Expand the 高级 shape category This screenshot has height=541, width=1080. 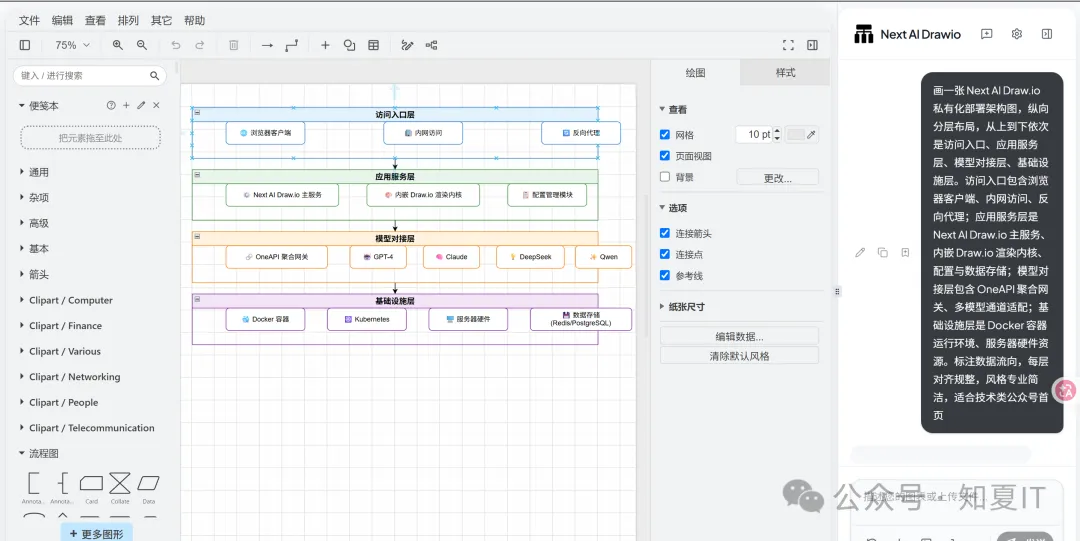pyautogui.click(x=34, y=223)
